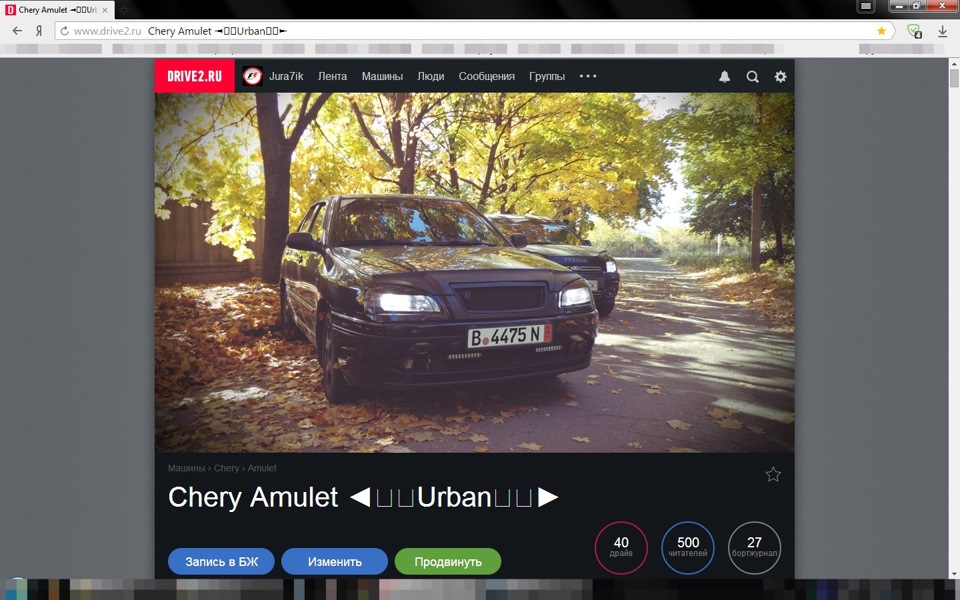960x600 pixels.
Task: Click the Jura7ik username link
Action: click(x=286, y=76)
